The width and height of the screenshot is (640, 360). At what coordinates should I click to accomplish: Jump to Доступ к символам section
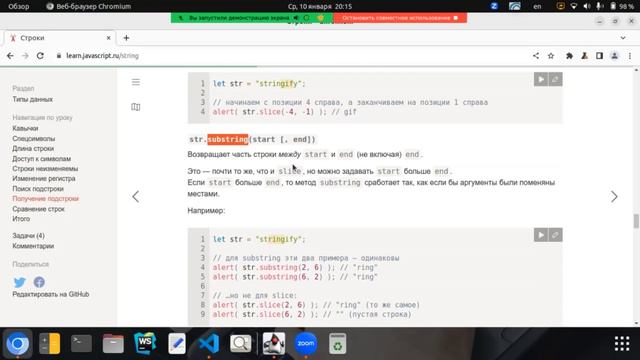tap(42, 159)
